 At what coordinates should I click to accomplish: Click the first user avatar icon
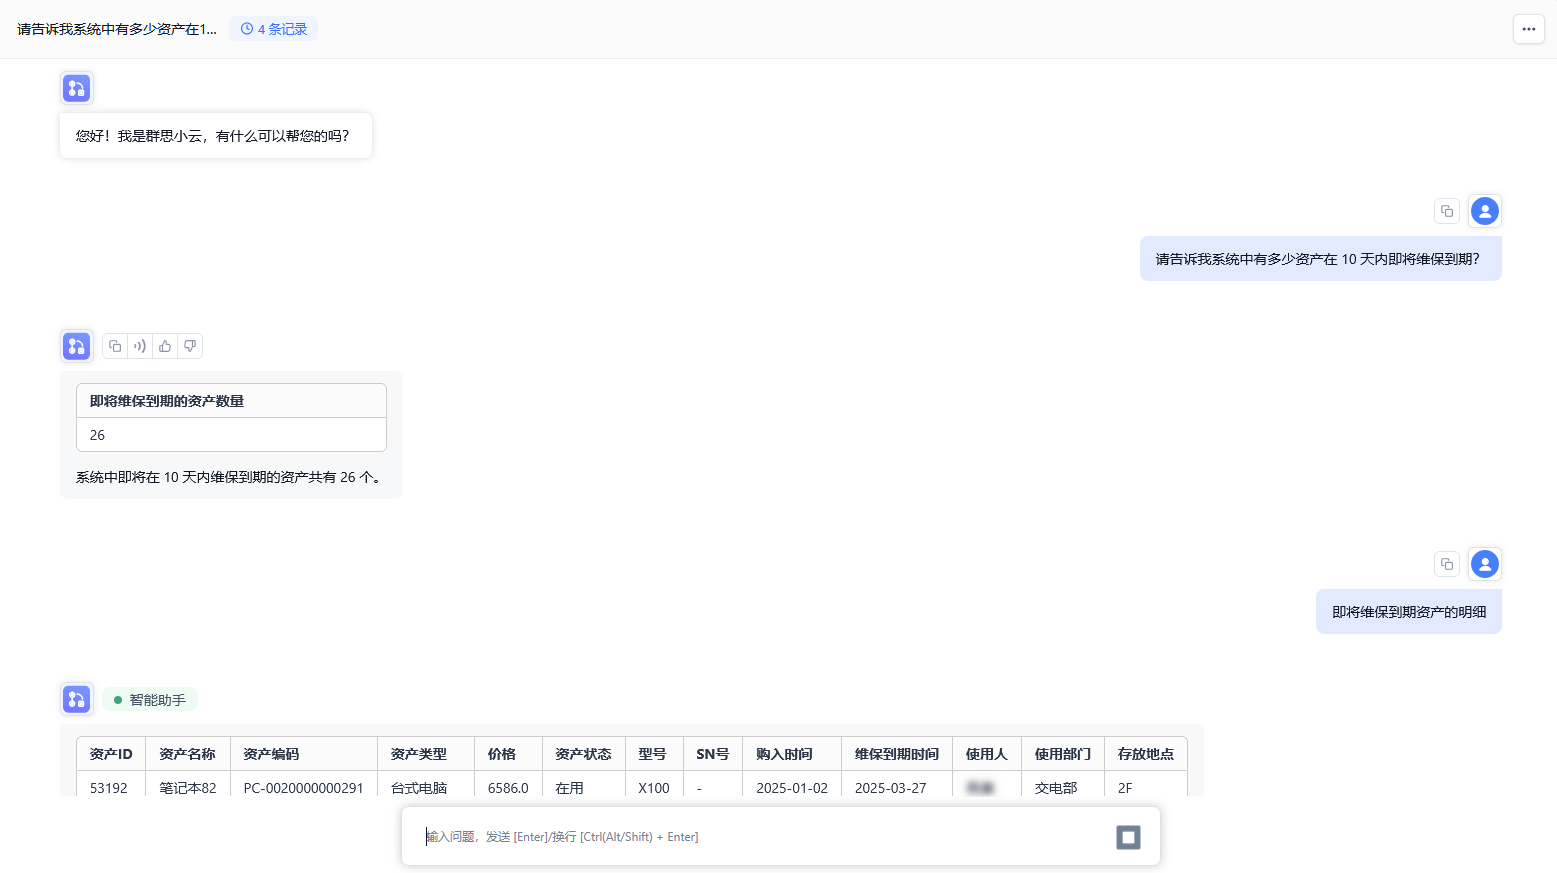pos(1485,211)
